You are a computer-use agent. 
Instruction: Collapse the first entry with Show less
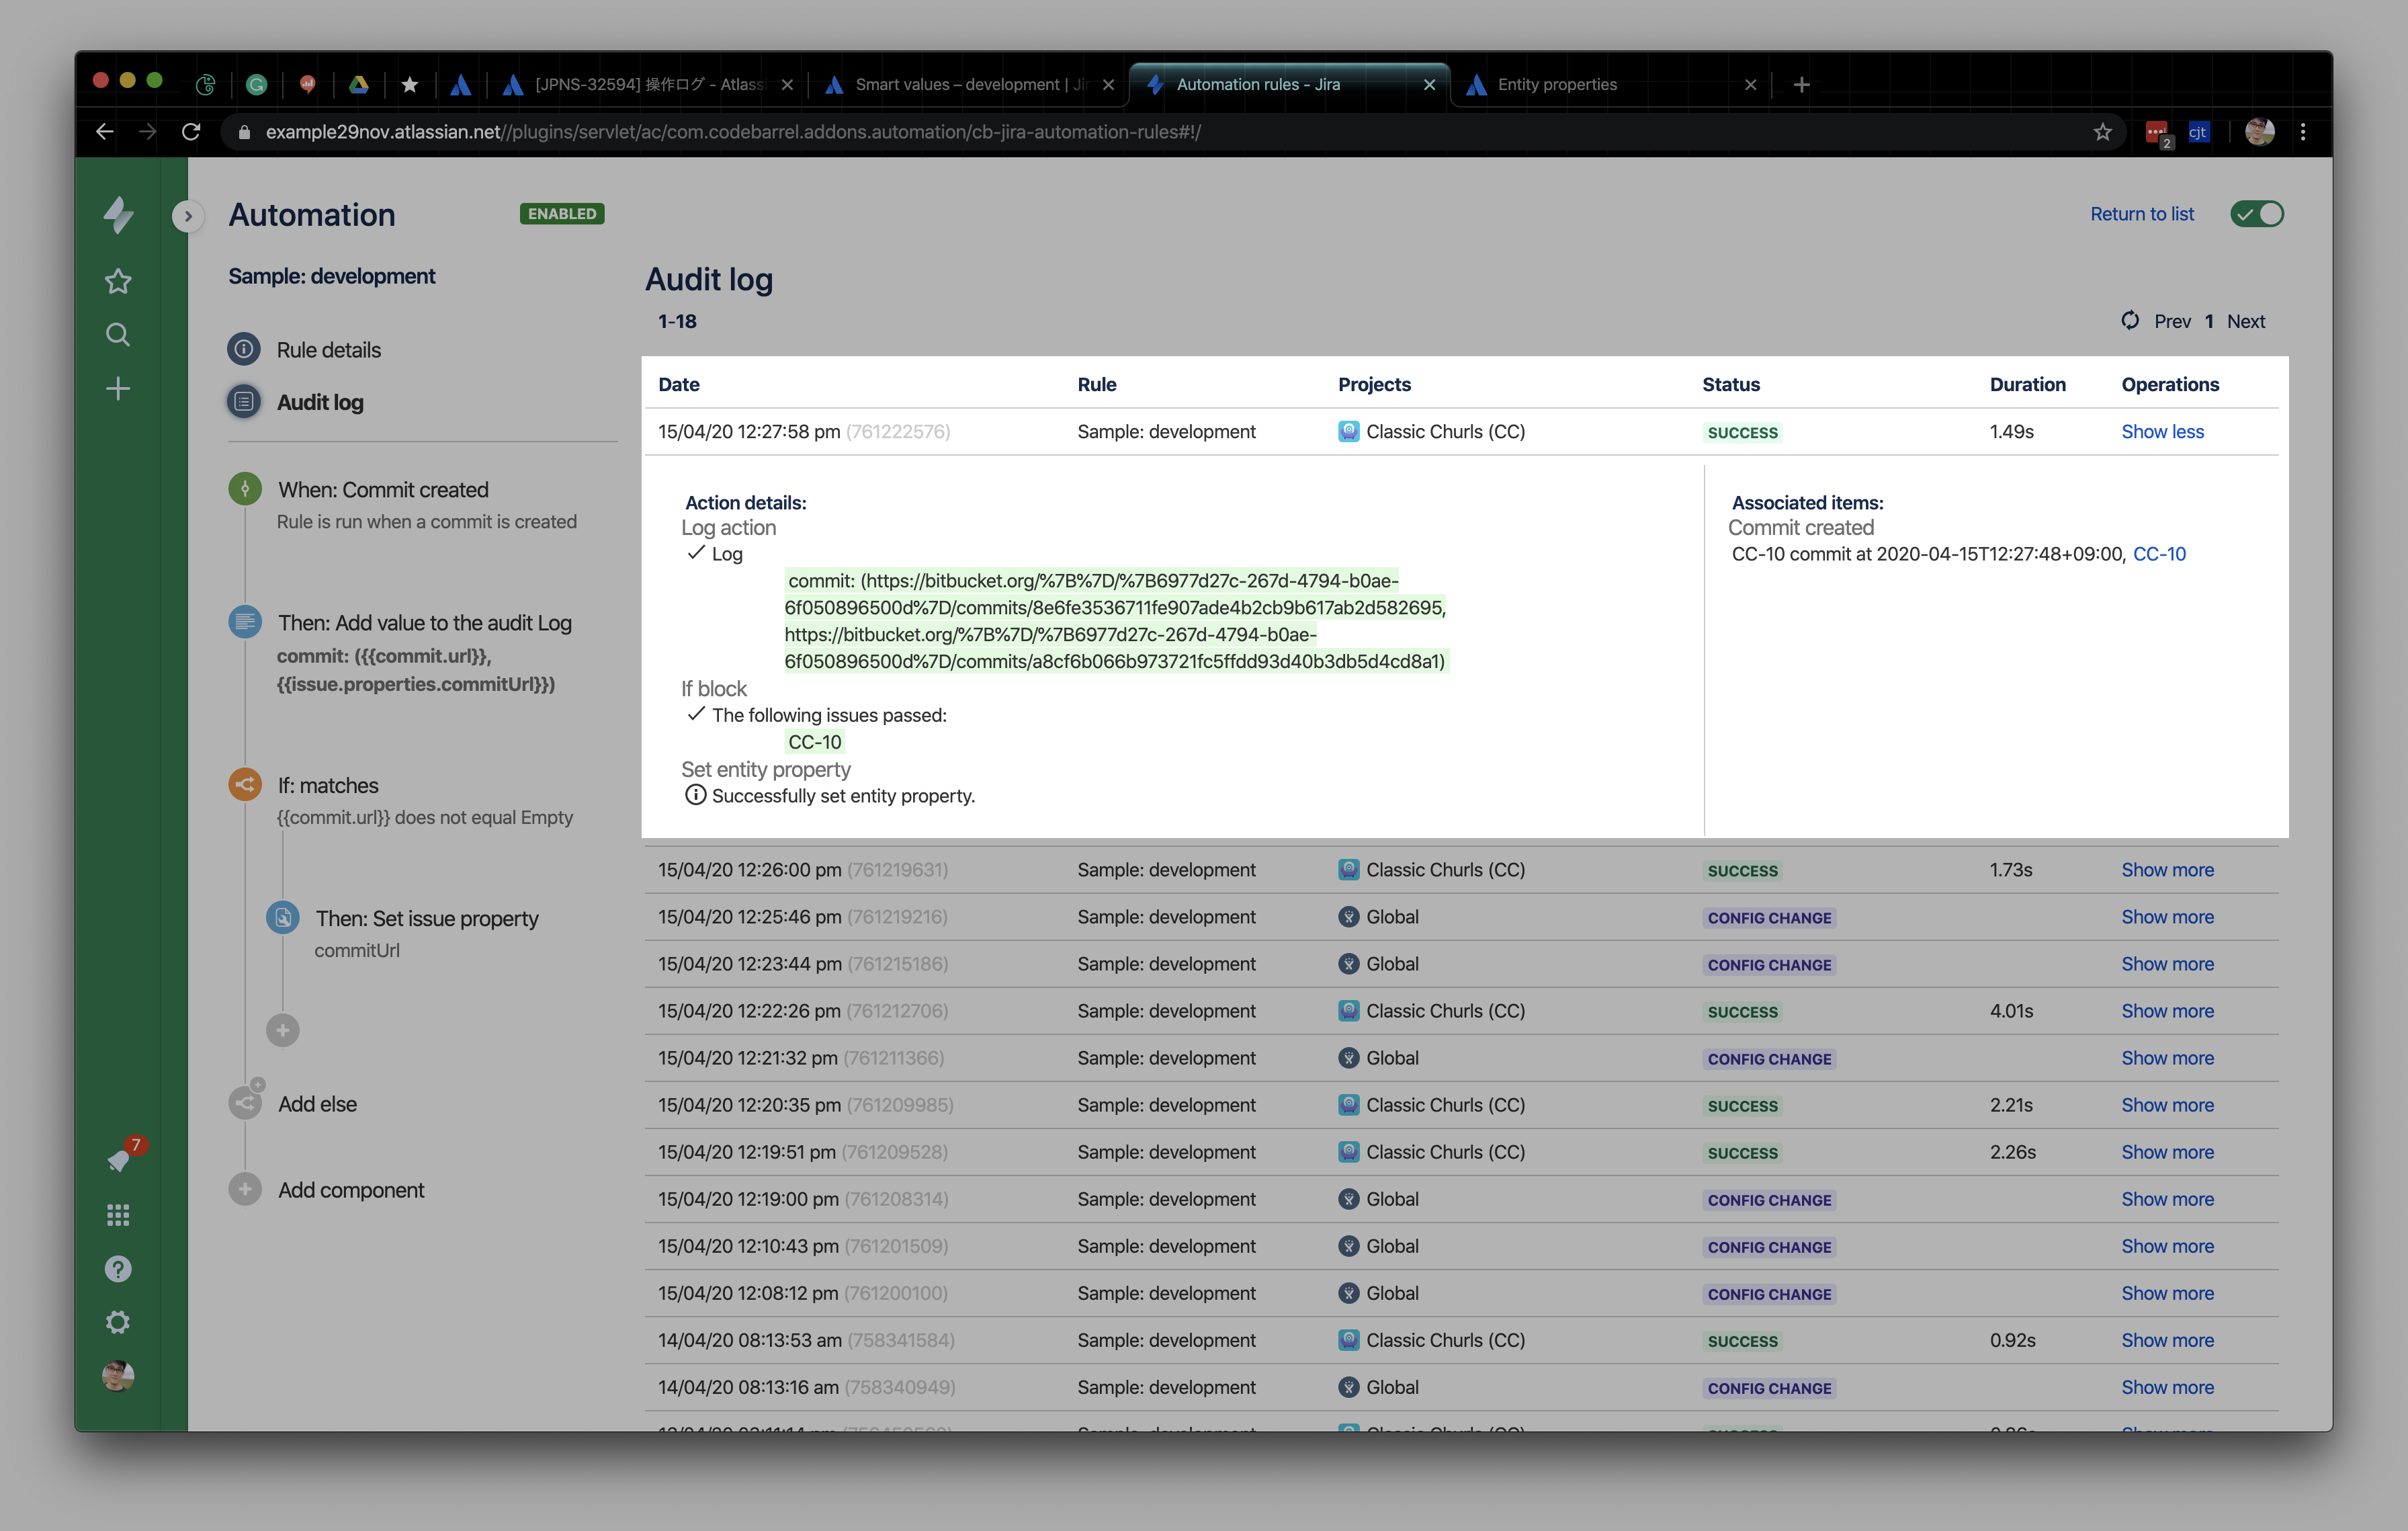(x=2162, y=431)
